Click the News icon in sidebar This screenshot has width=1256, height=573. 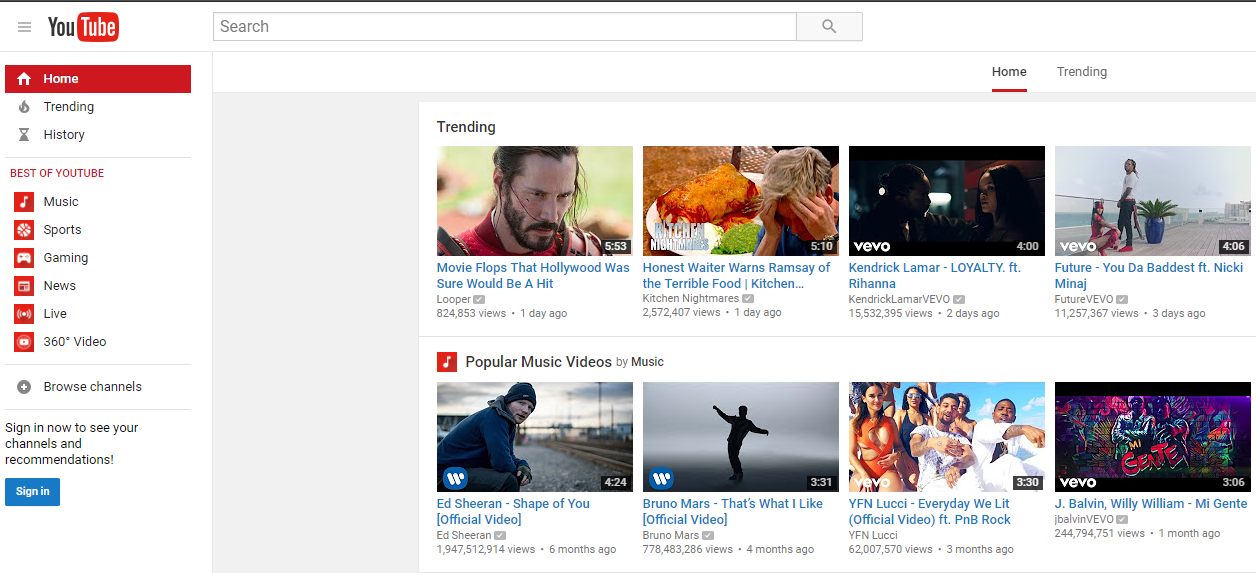pos(24,286)
